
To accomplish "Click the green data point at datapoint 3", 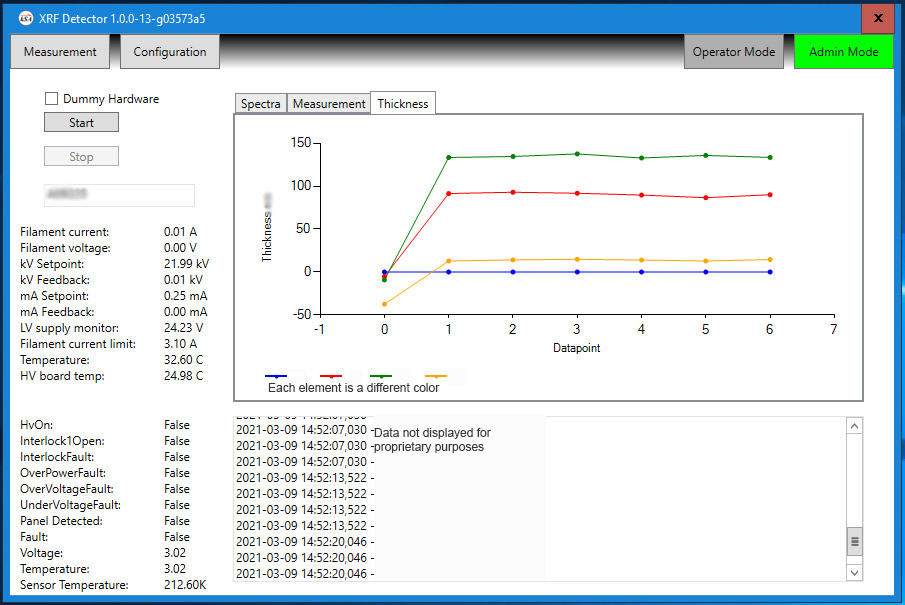I will point(577,154).
